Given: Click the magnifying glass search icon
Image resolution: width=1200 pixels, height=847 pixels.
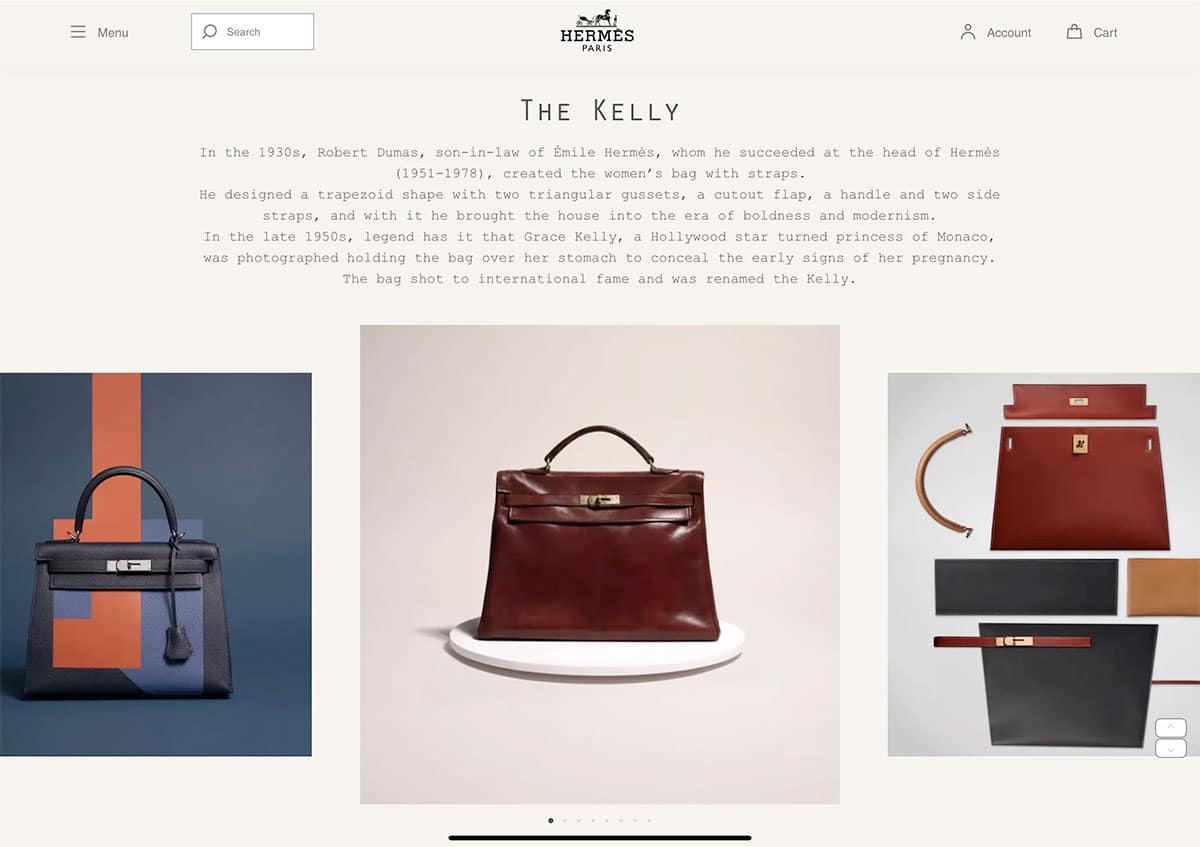Looking at the screenshot, I should click(x=209, y=32).
